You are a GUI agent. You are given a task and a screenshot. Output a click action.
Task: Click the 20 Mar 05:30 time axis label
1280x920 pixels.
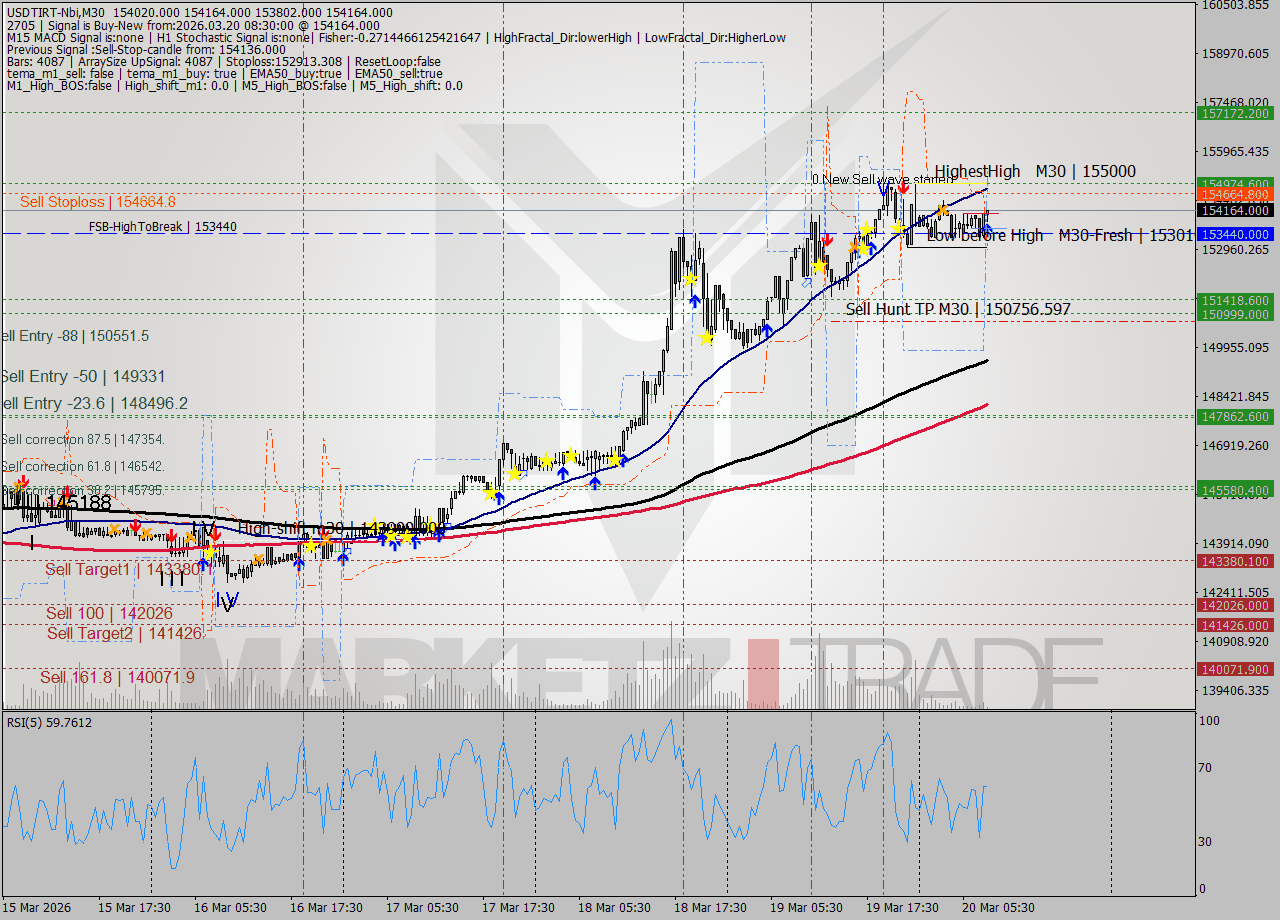pos(998,908)
